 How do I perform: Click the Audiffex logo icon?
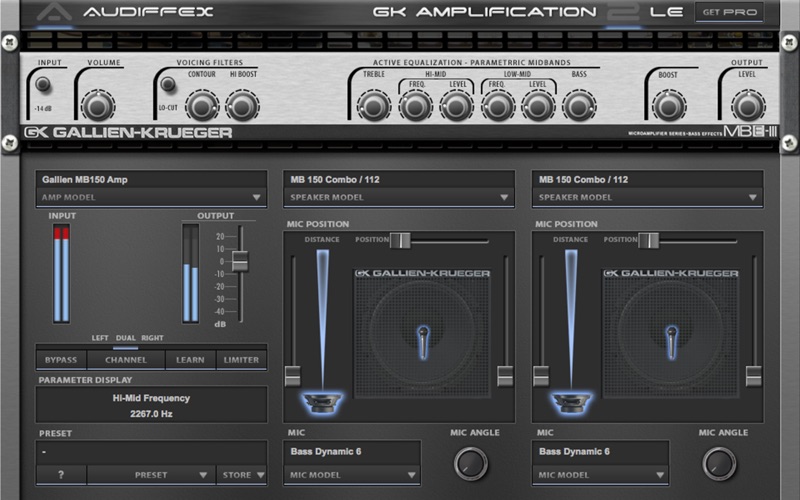(54, 13)
